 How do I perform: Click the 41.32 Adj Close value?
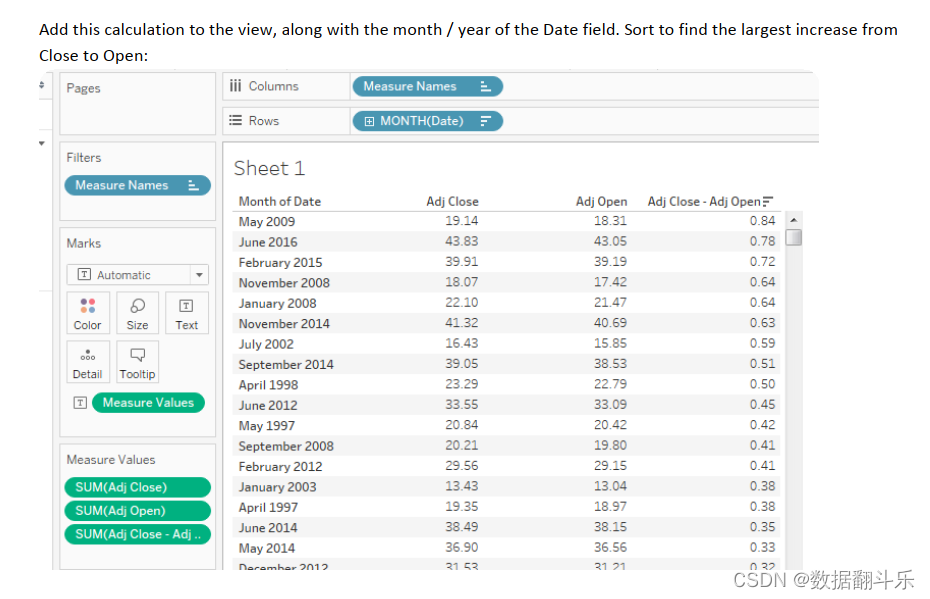pos(461,323)
